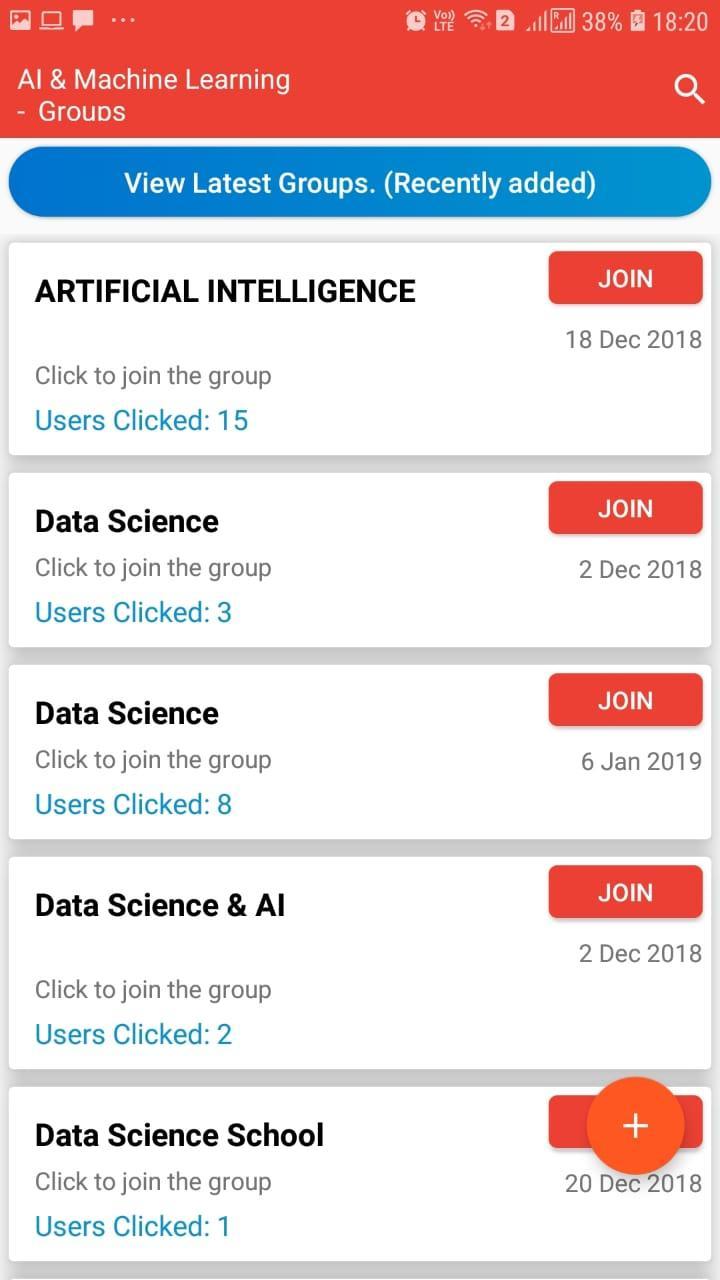The image size is (720, 1280).
Task: Tap the orange plus floating button
Action: pyautogui.click(x=635, y=1126)
